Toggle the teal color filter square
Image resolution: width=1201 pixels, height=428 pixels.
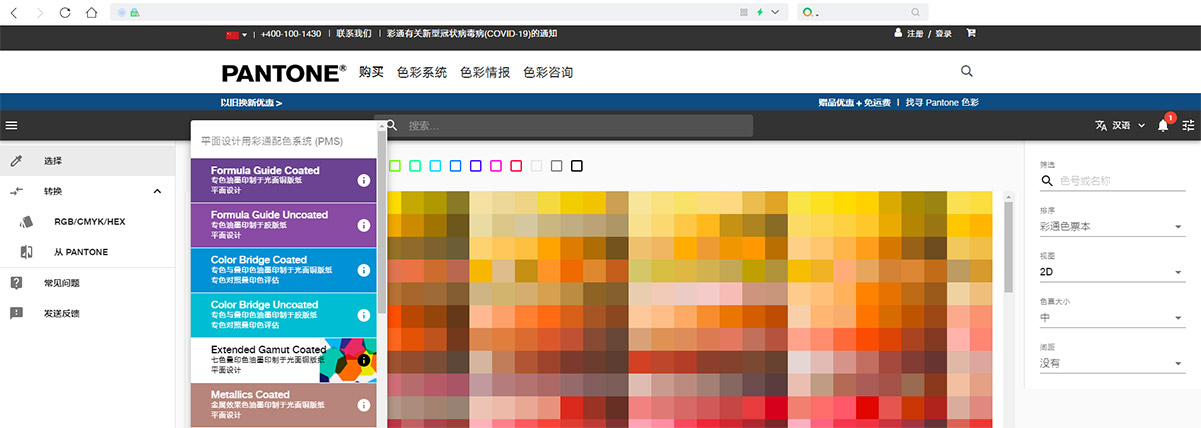[x=415, y=165]
